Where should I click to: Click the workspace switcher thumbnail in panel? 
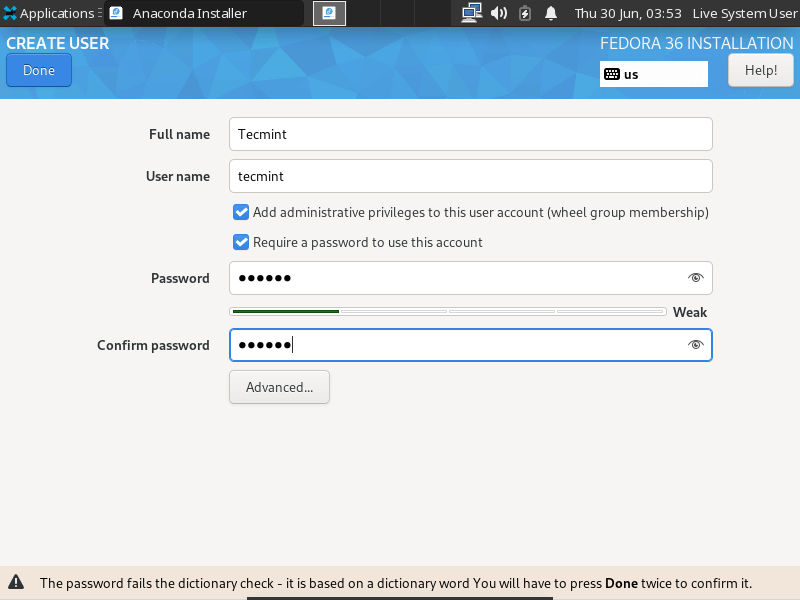click(x=329, y=13)
